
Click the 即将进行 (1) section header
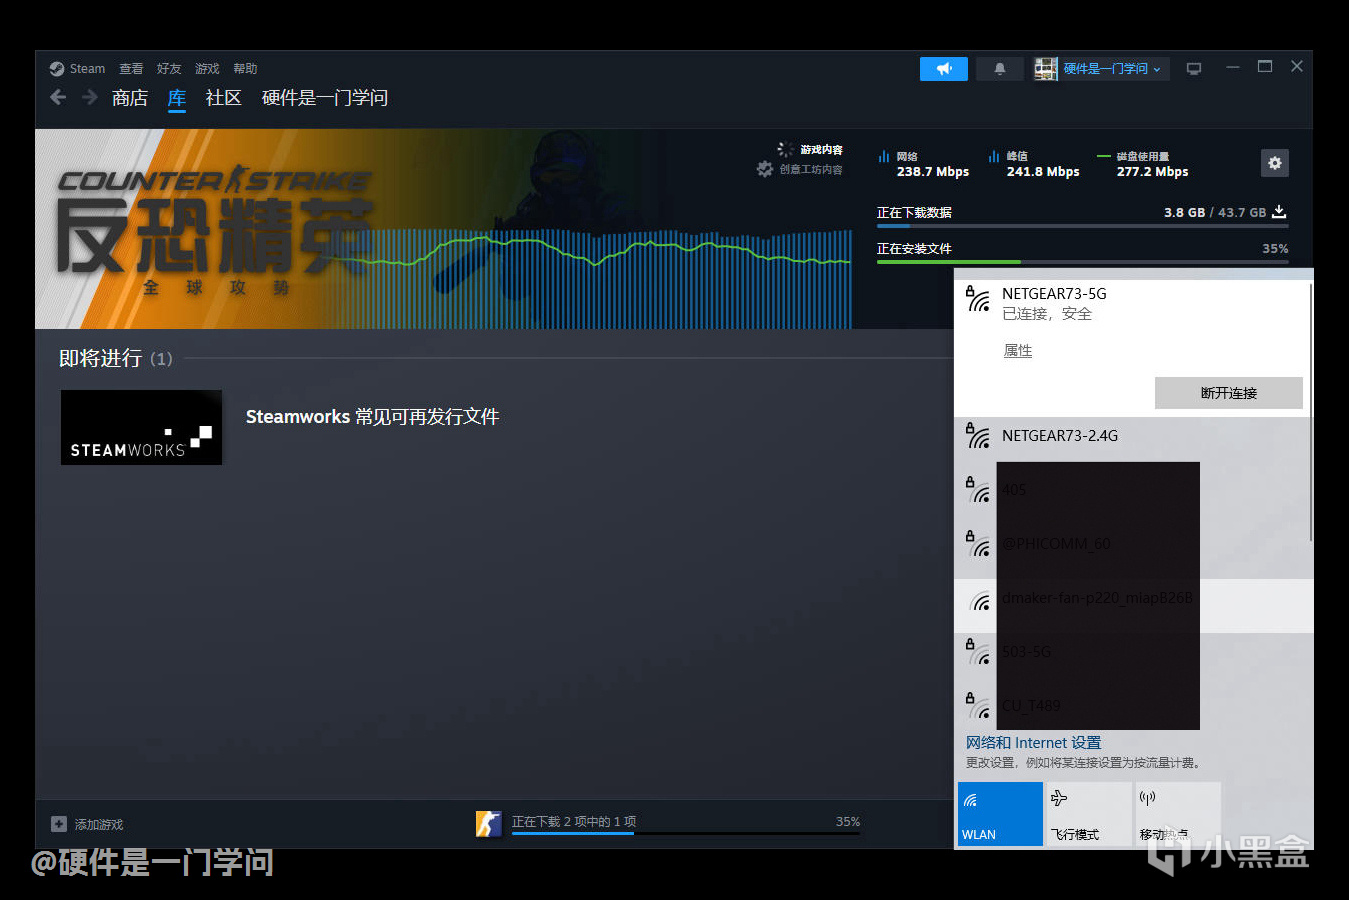[x=116, y=358]
